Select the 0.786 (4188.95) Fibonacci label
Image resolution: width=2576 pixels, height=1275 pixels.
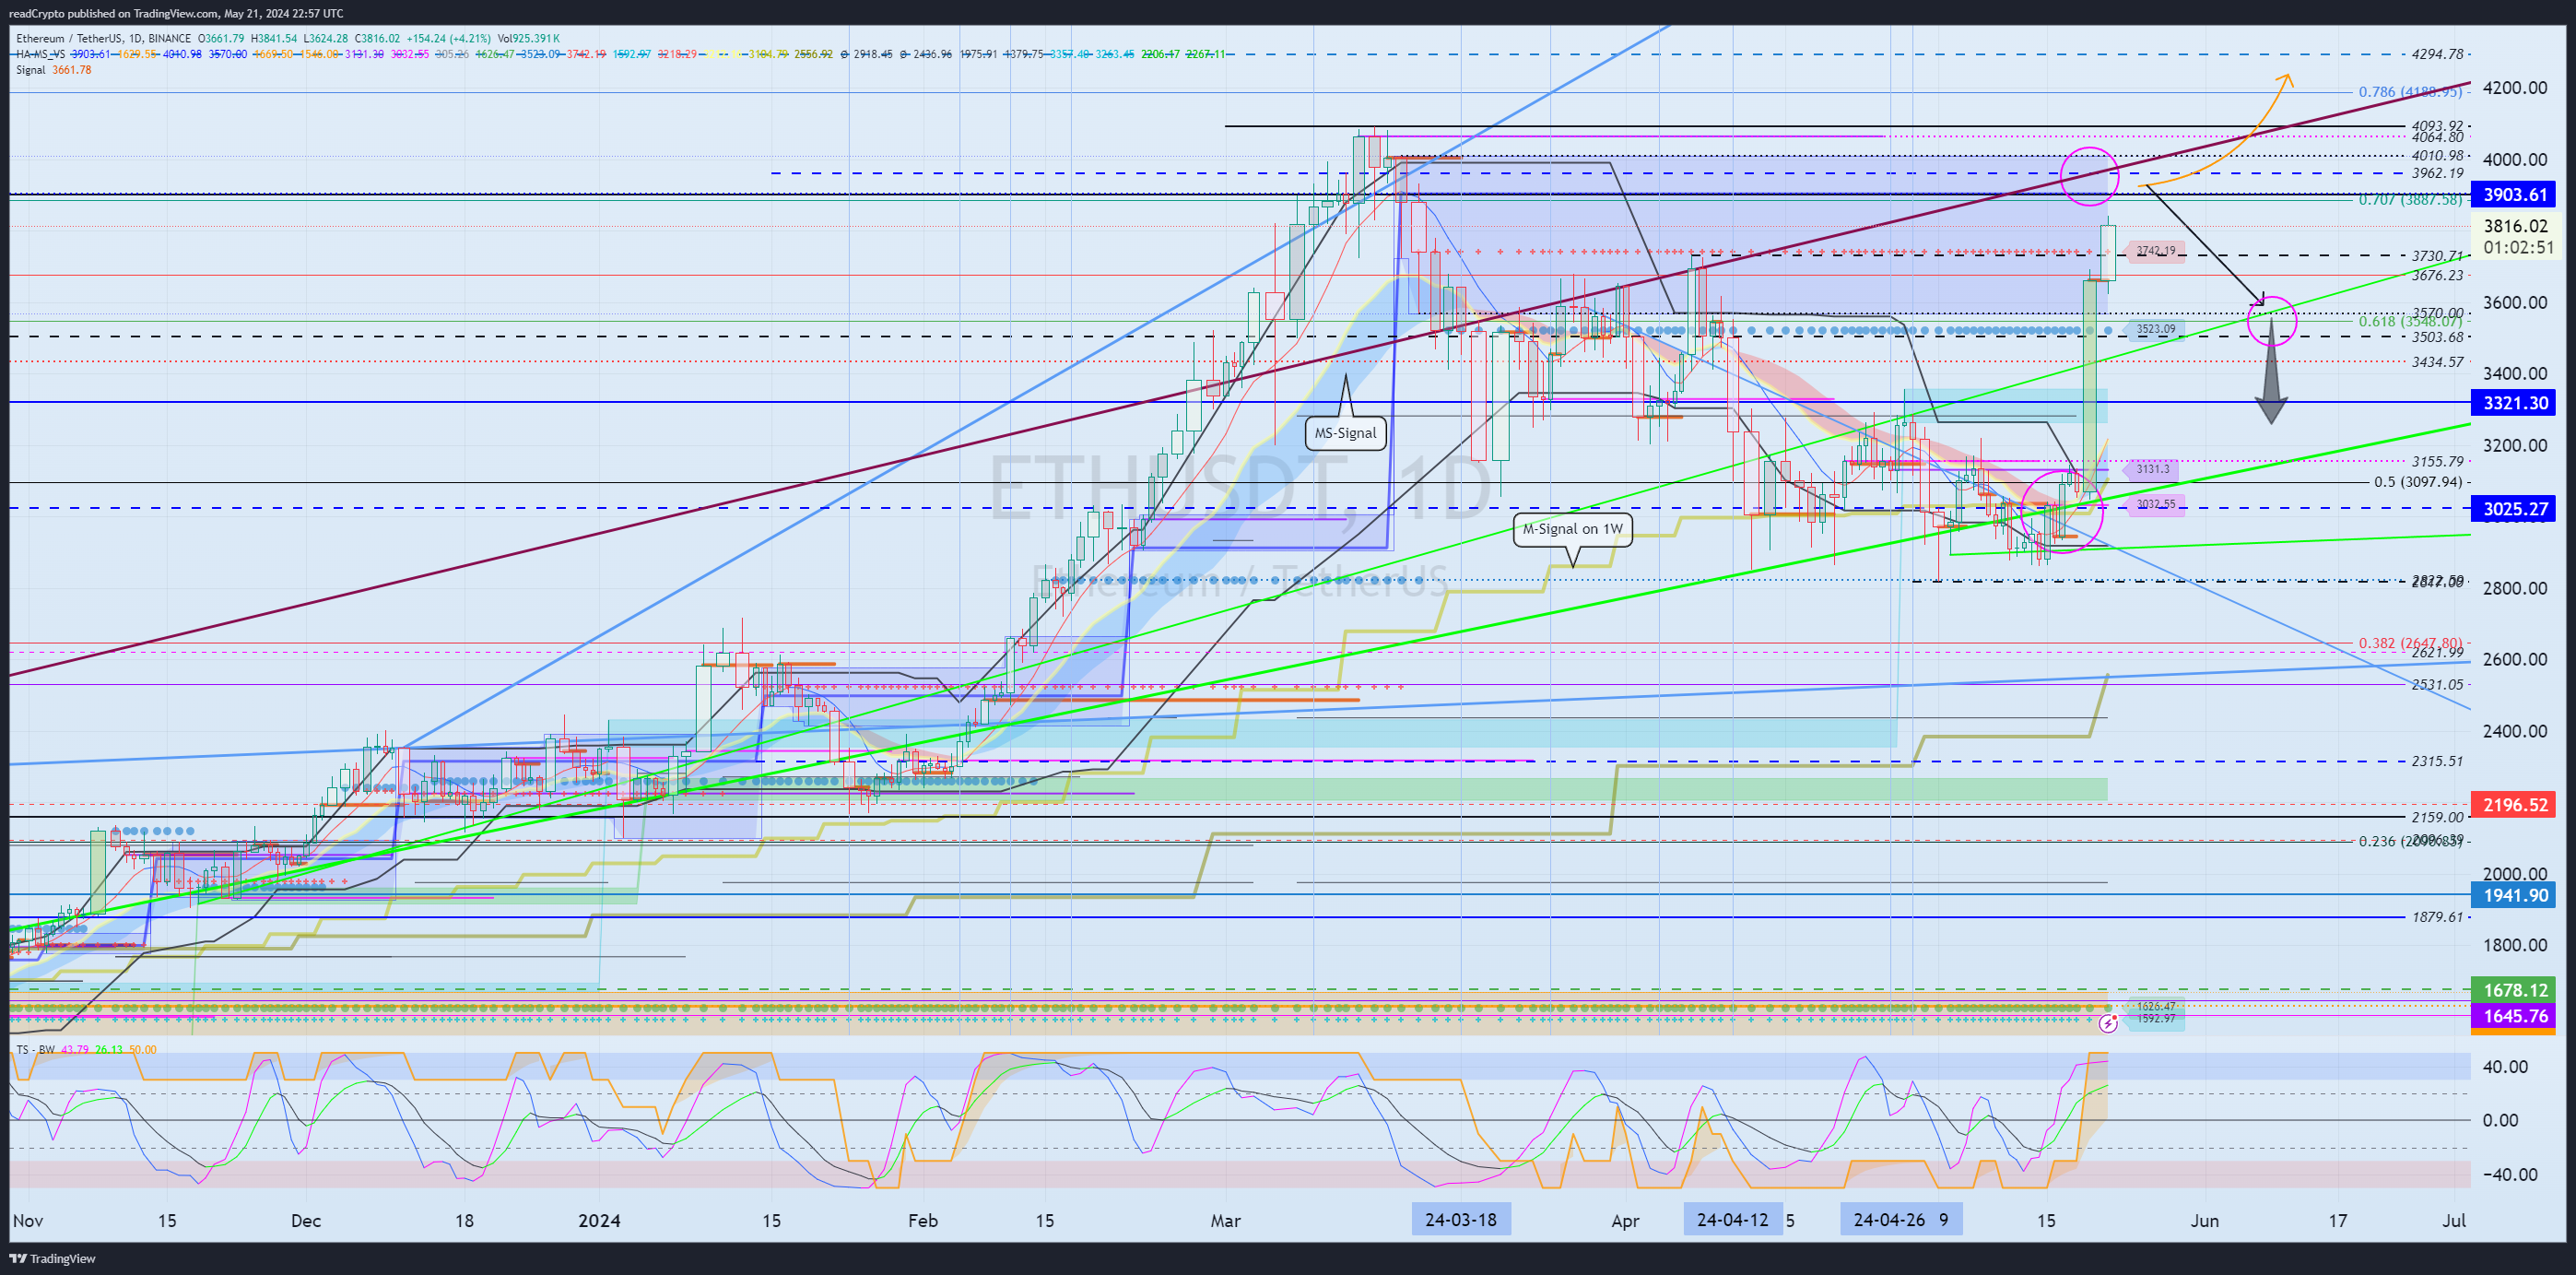2410,92
